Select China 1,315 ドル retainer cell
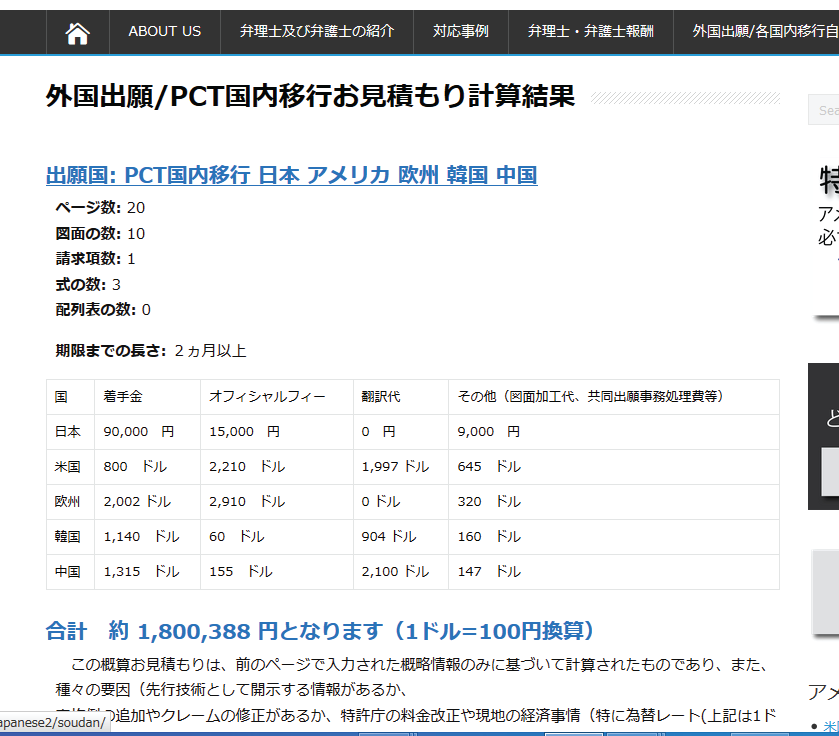 coord(147,572)
